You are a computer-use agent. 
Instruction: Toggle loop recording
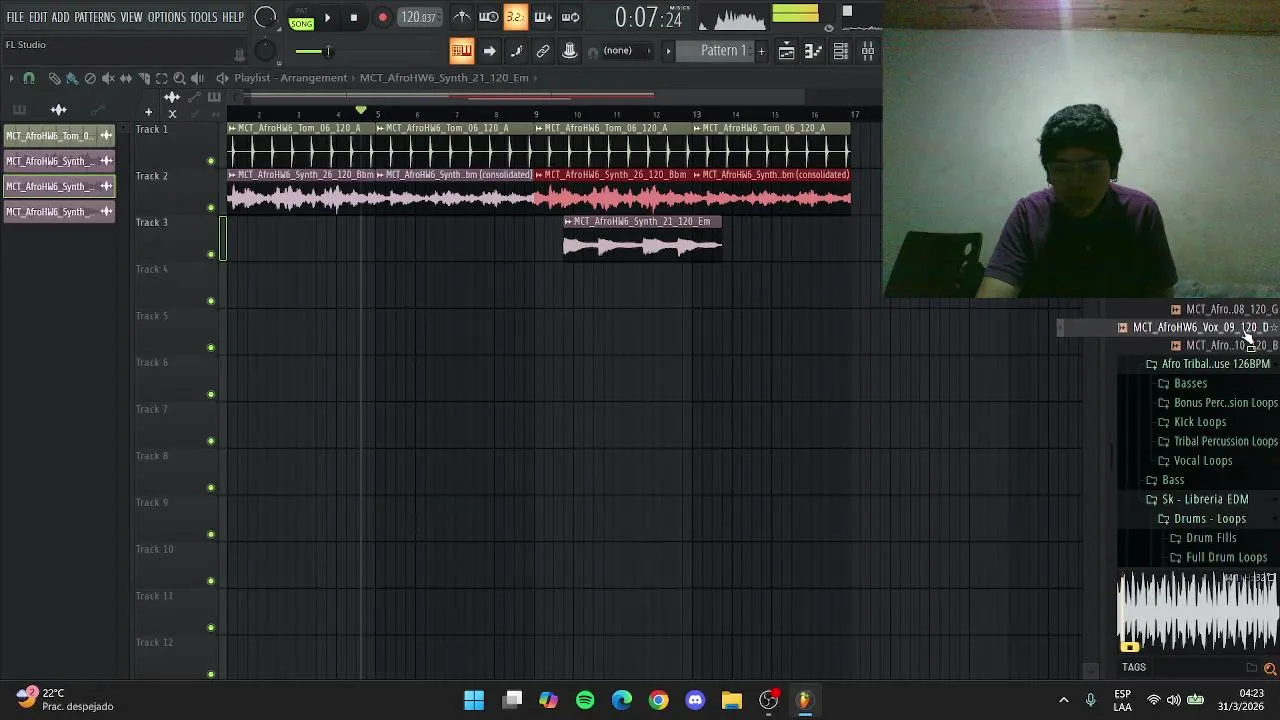click(x=570, y=17)
